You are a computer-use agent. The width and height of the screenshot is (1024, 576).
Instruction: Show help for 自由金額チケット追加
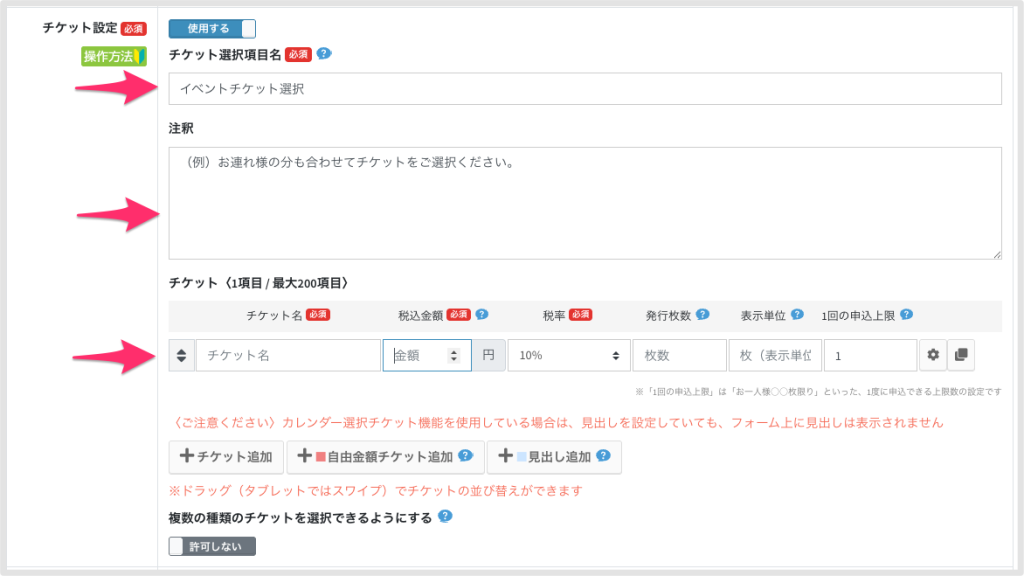[x=466, y=456]
